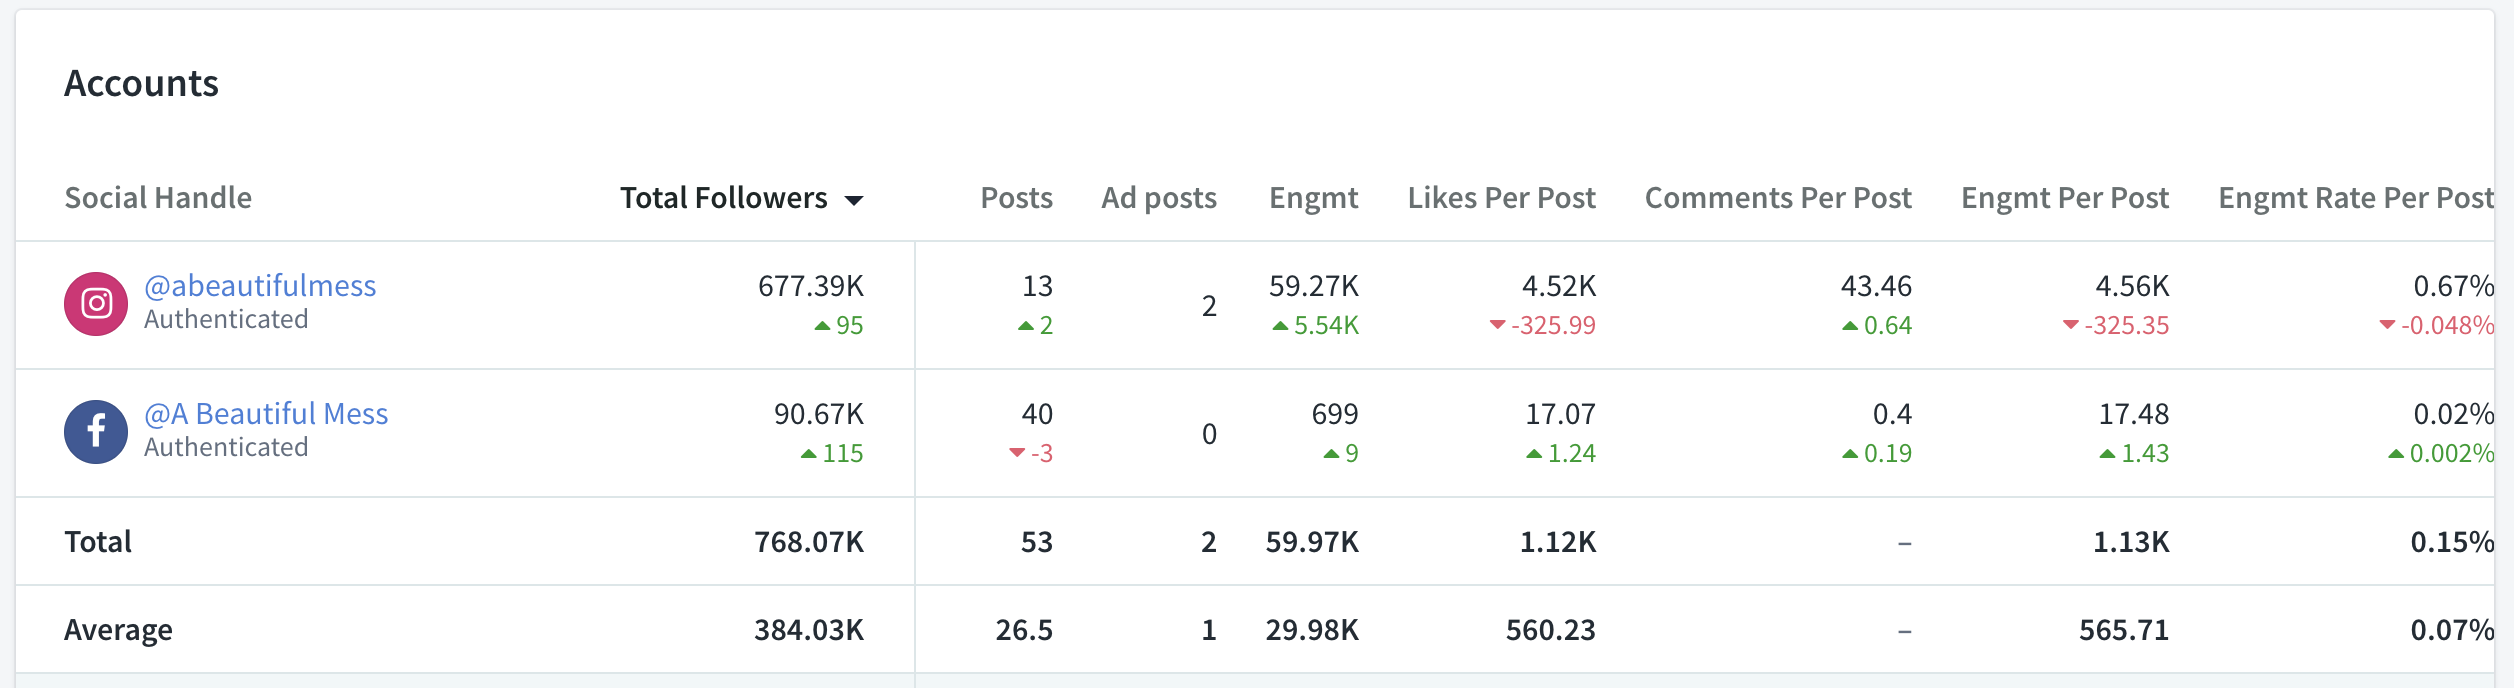Click the Total row label
The height and width of the screenshot is (688, 2514).
(x=98, y=542)
